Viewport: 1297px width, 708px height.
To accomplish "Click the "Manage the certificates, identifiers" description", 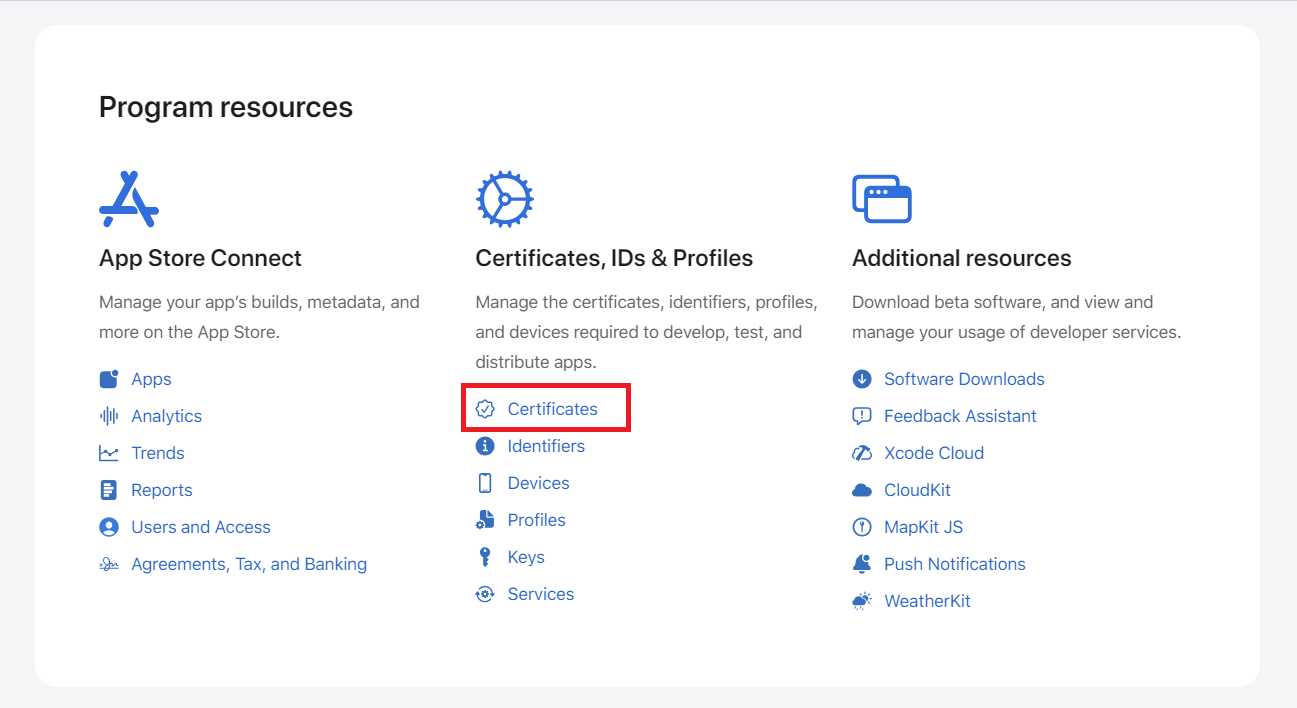I will click(x=646, y=332).
